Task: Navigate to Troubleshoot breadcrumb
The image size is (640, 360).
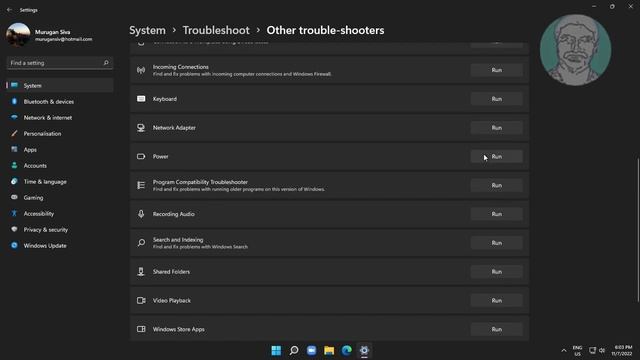Action: [216, 30]
